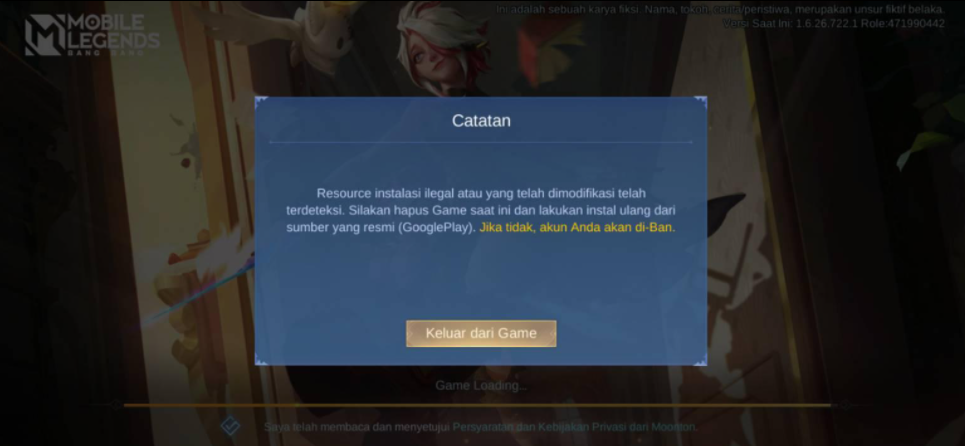This screenshot has width=965, height=446.
Task: Click the game loading progress bar
Action: (x=480, y=405)
